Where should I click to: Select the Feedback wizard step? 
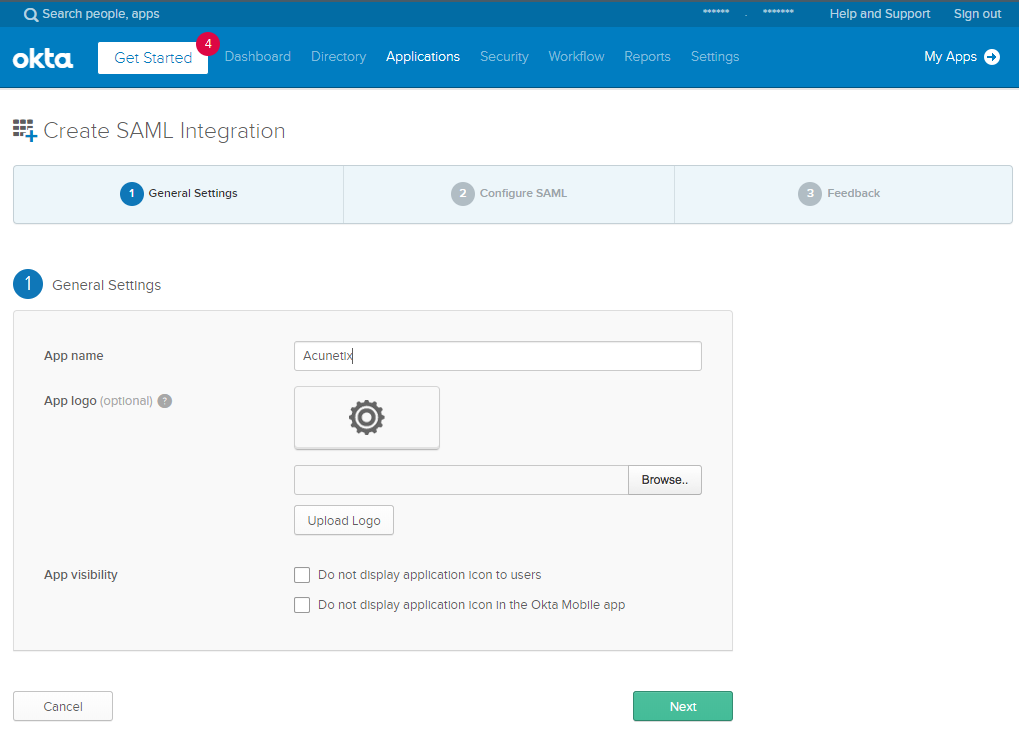point(843,194)
